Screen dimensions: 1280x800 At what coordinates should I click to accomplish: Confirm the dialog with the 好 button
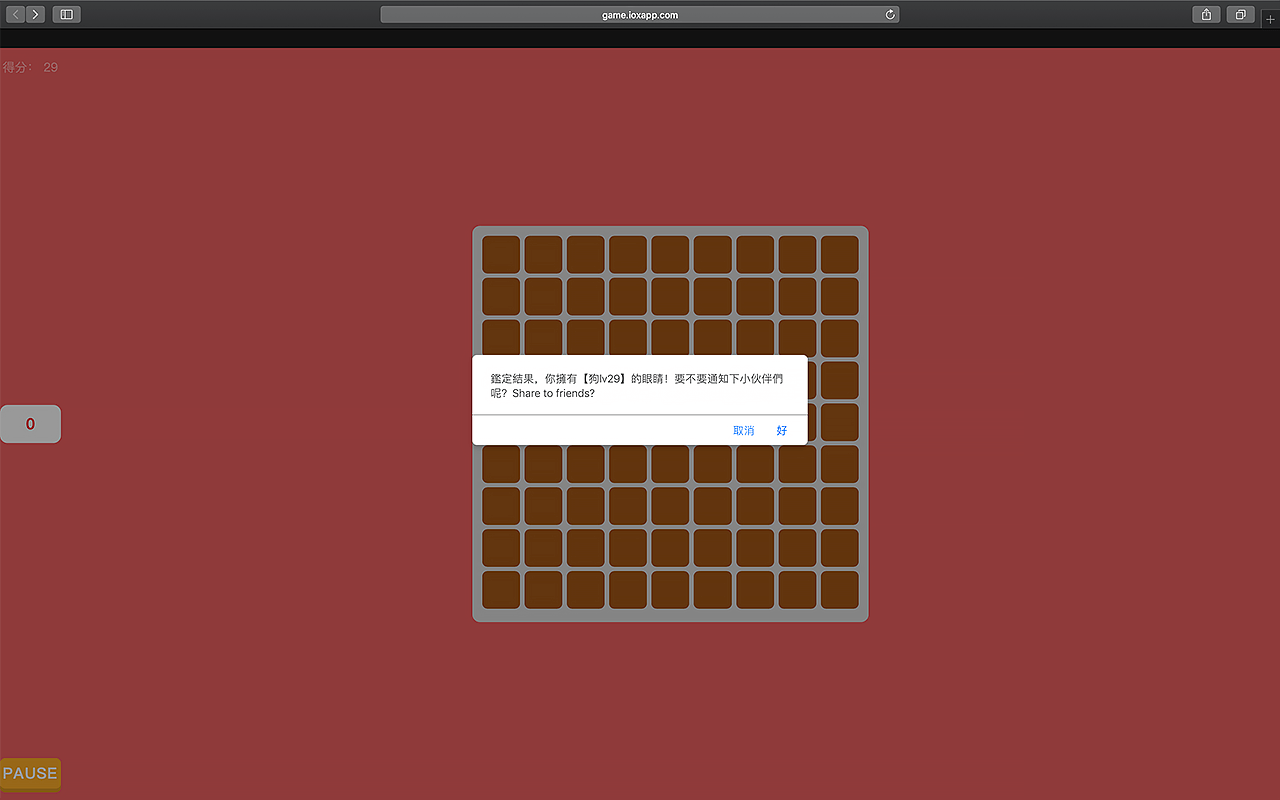coord(782,430)
